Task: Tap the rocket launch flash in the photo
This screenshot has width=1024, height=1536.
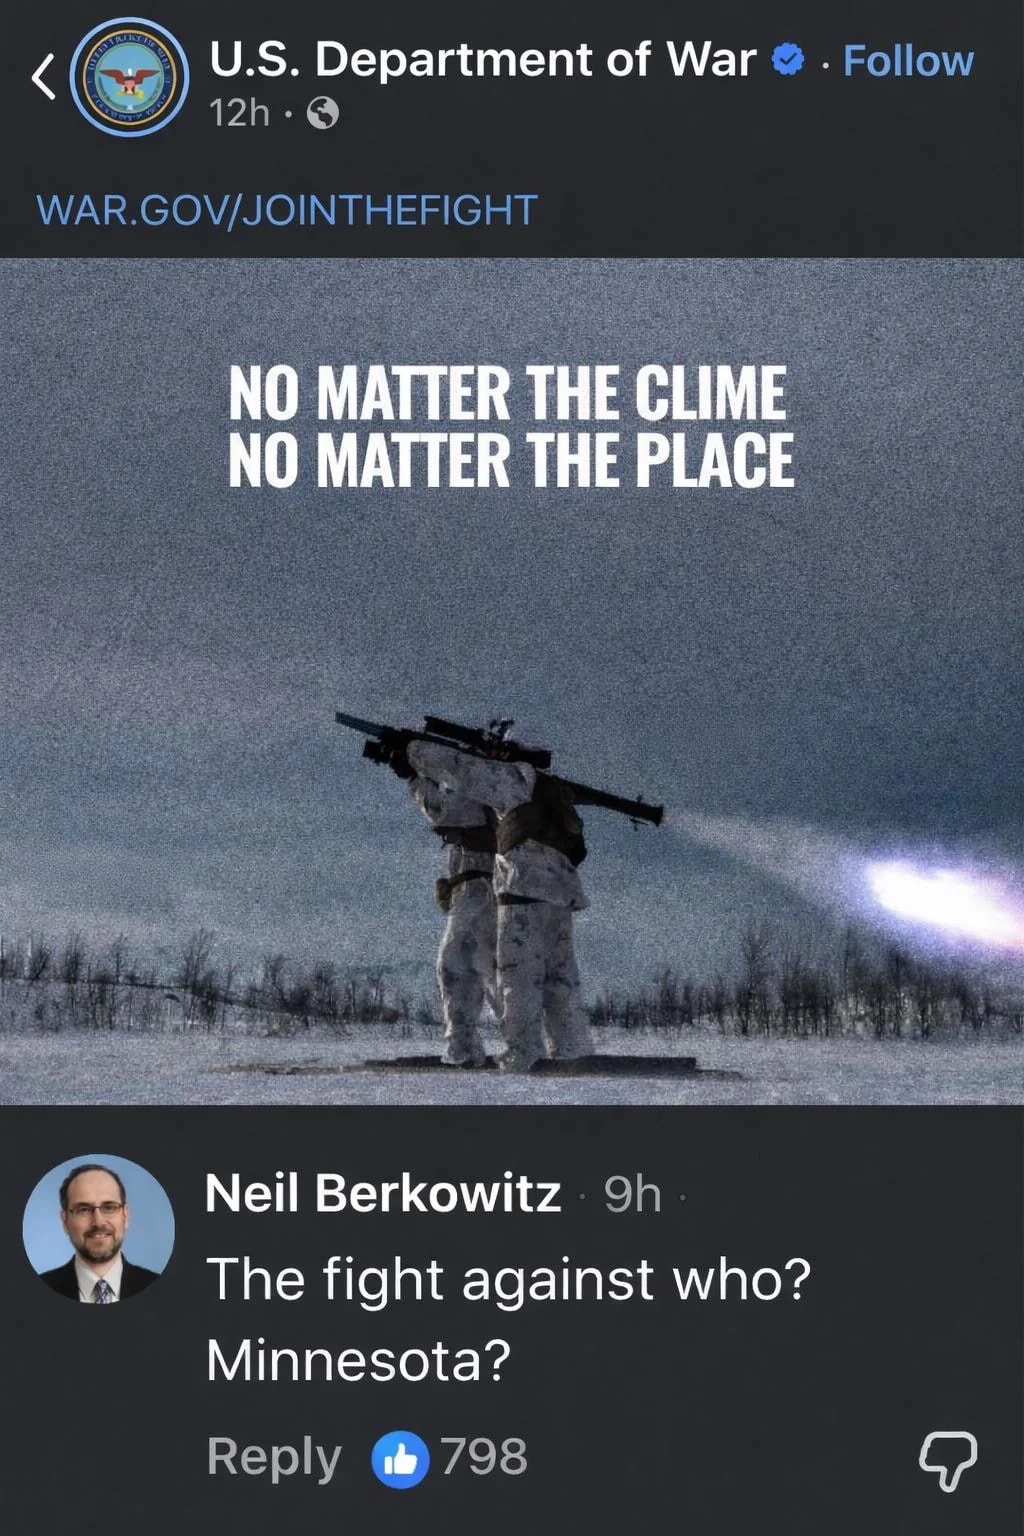Action: coord(940,899)
